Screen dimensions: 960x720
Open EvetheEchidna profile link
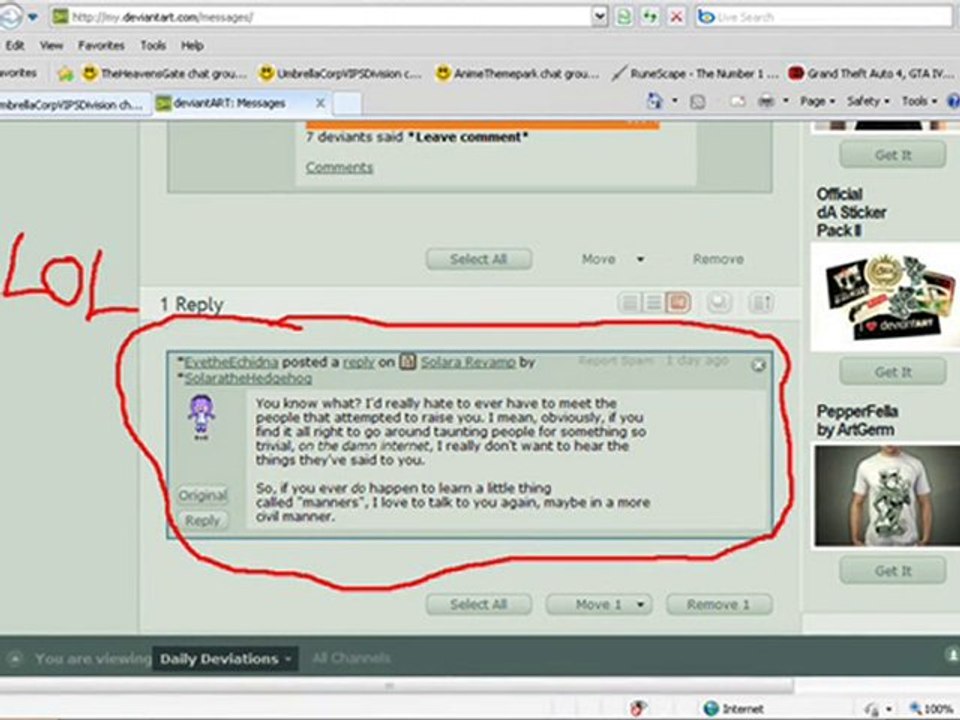click(231, 362)
